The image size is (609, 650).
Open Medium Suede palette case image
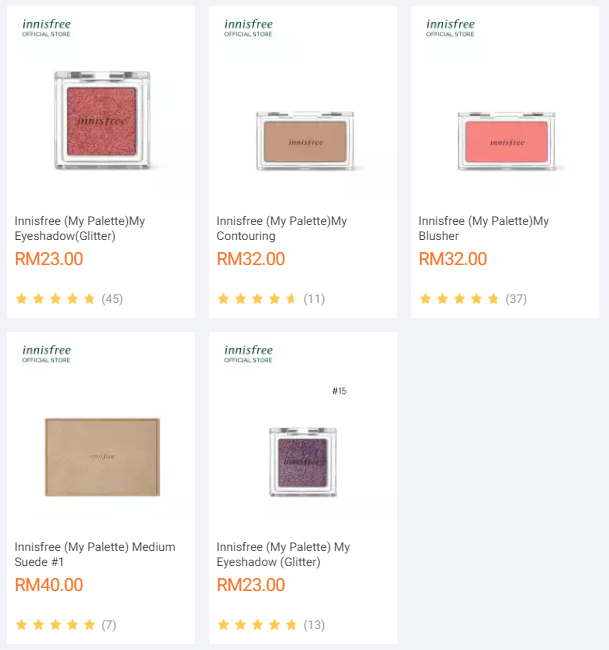point(101,456)
